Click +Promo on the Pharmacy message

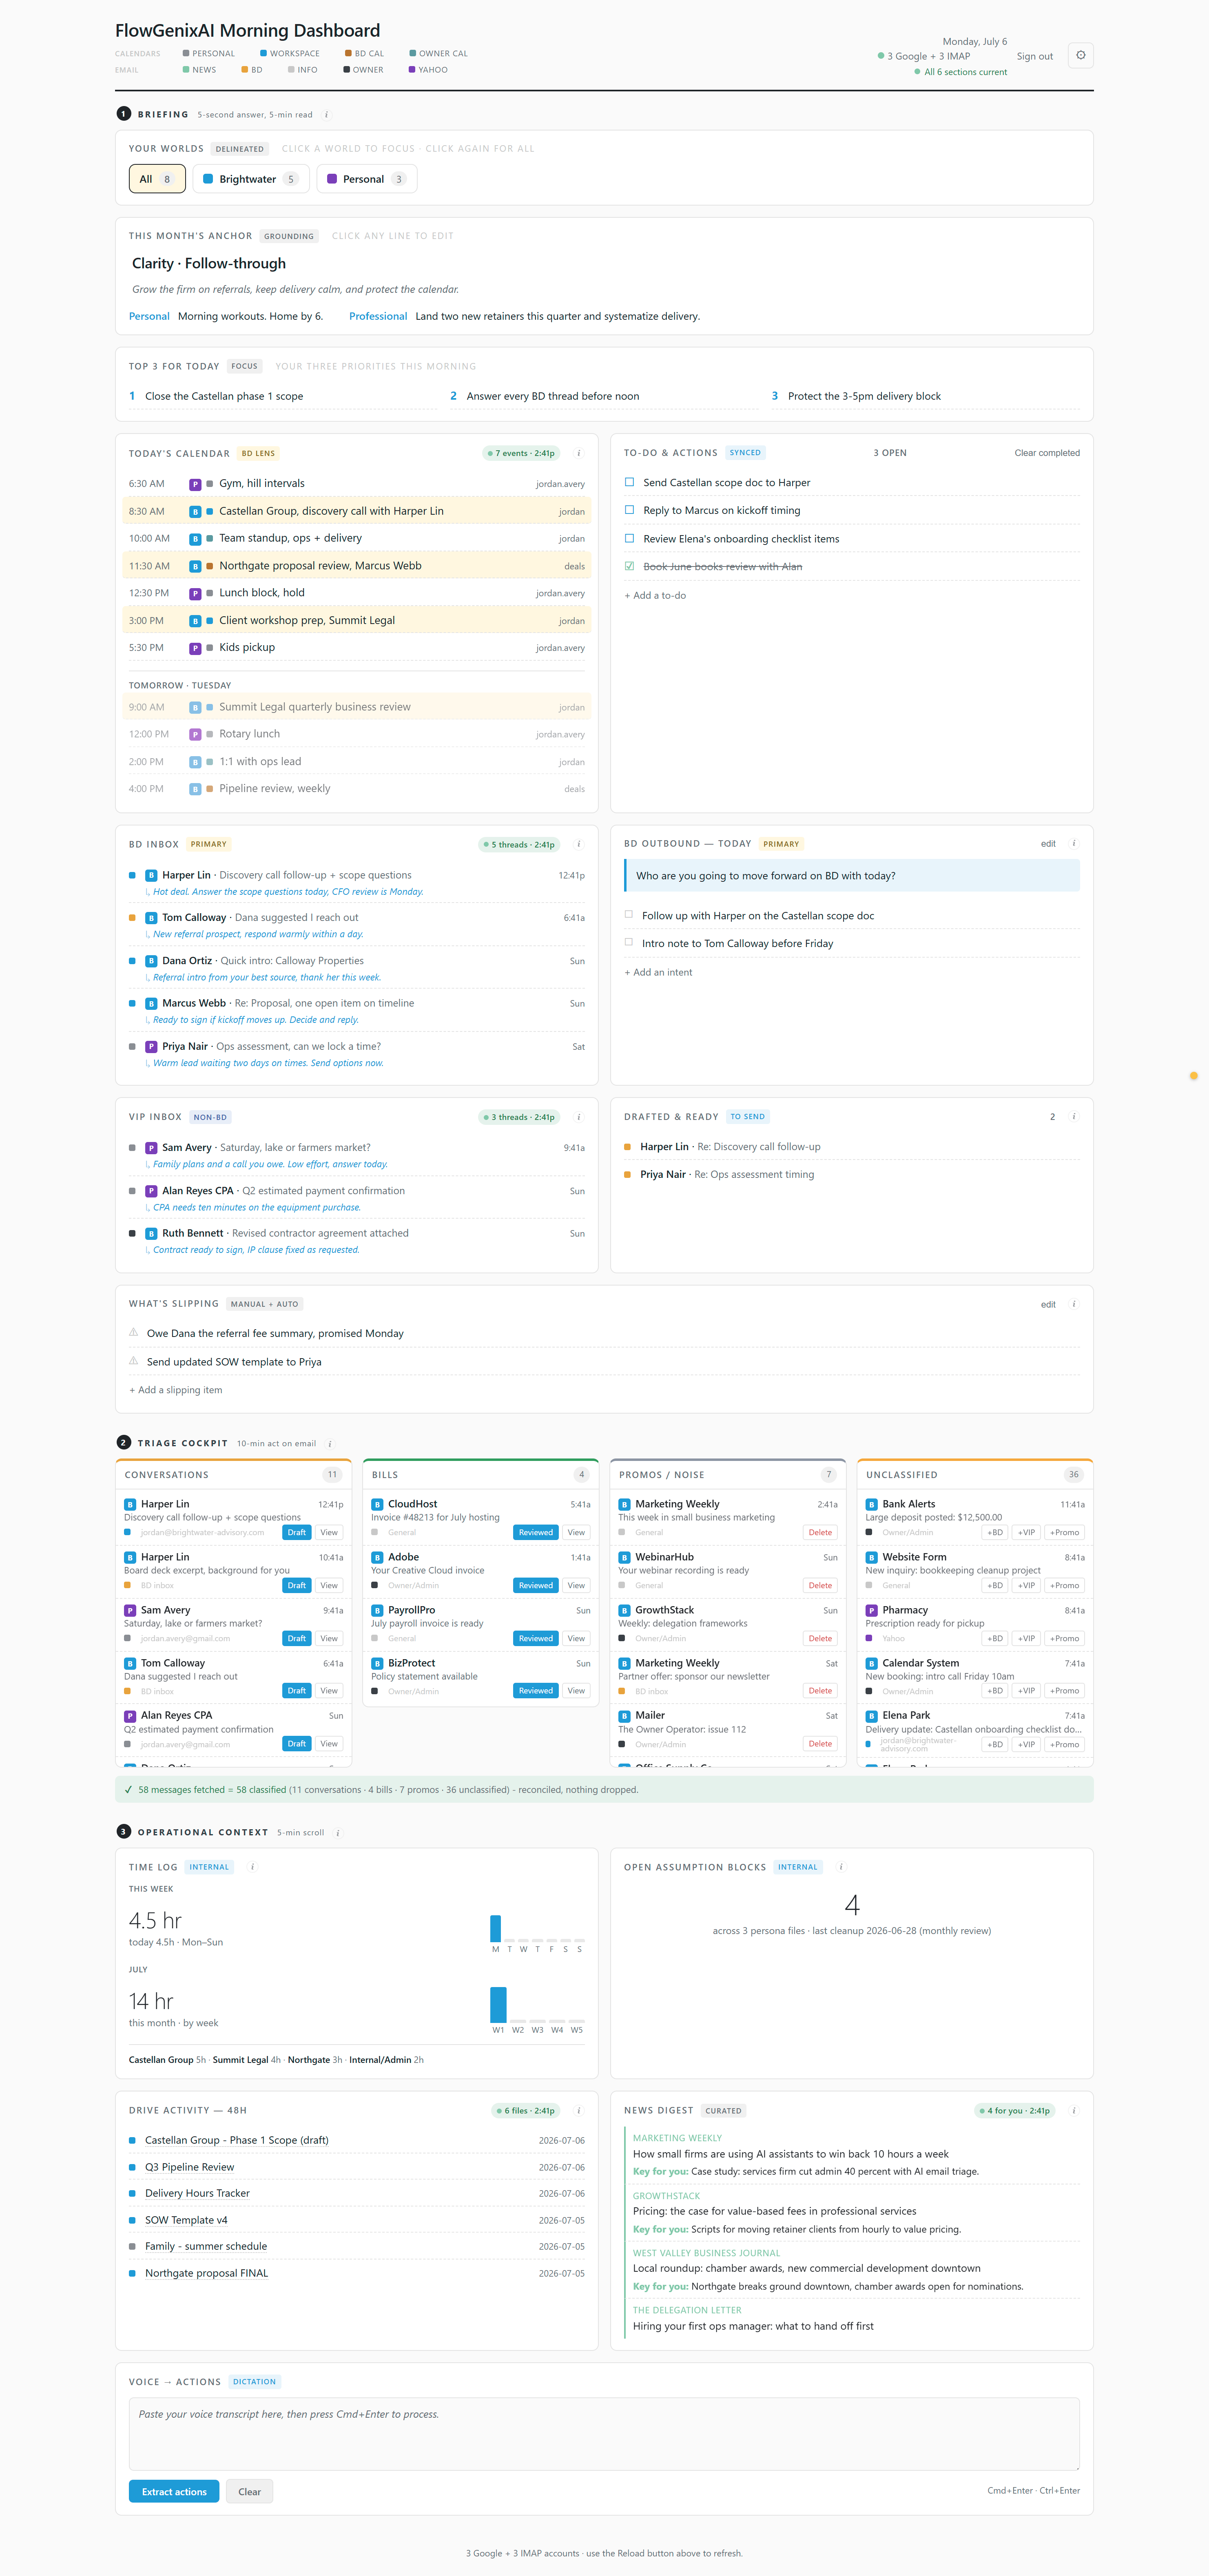coord(1064,1638)
